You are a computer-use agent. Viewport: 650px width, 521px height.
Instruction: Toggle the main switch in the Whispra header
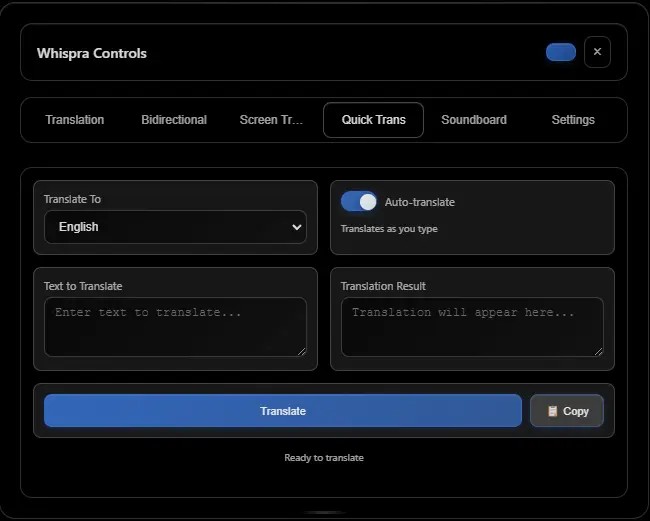561,52
